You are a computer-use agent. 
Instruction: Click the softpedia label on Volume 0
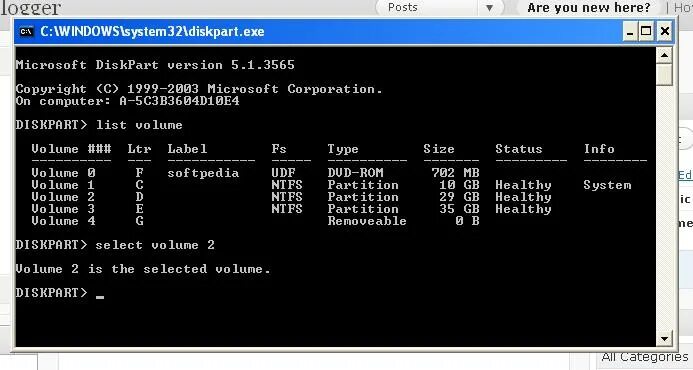(x=203, y=173)
